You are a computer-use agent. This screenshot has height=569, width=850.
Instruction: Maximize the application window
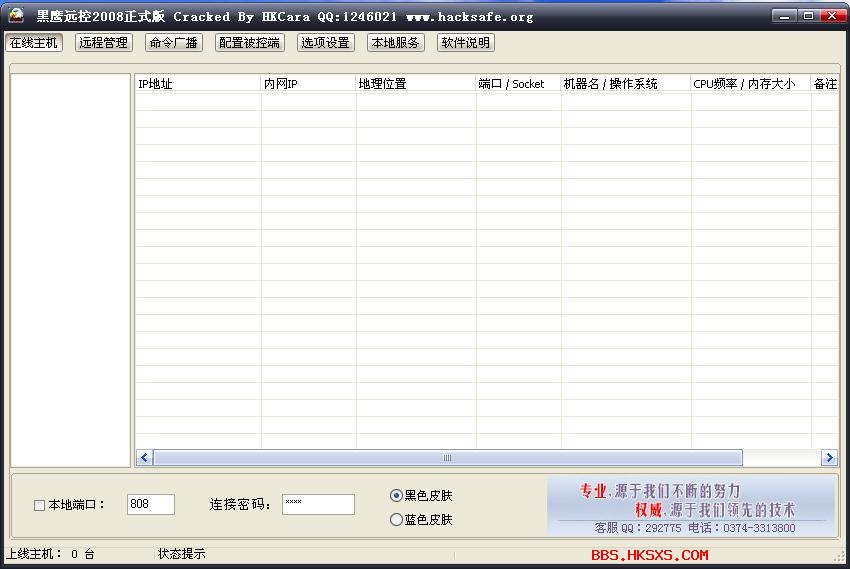pyautogui.click(x=808, y=15)
